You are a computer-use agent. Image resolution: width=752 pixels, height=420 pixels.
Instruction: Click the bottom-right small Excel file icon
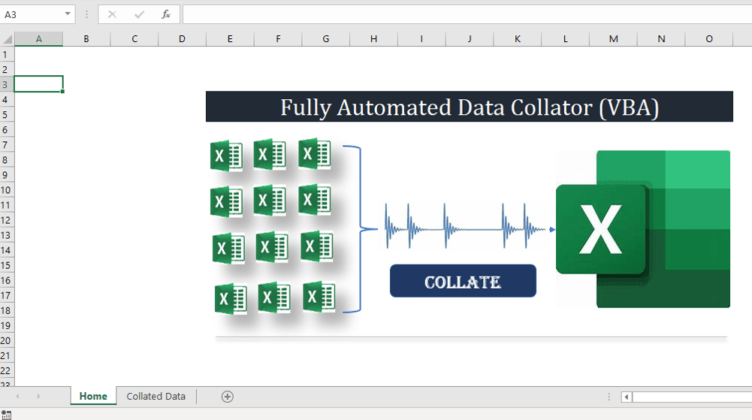[x=319, y=297]
